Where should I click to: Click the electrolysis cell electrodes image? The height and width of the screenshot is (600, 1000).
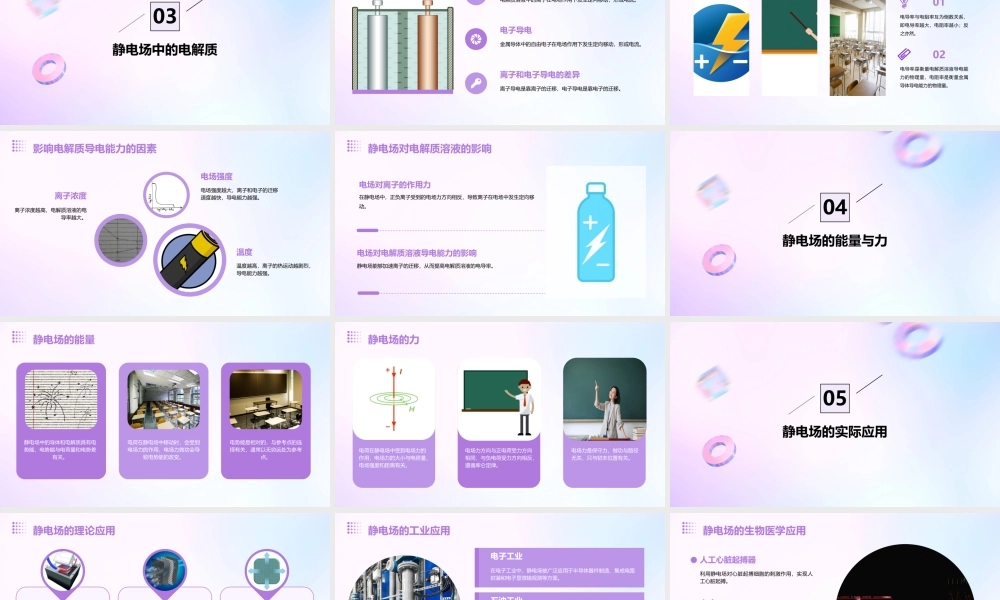(402, 47)
